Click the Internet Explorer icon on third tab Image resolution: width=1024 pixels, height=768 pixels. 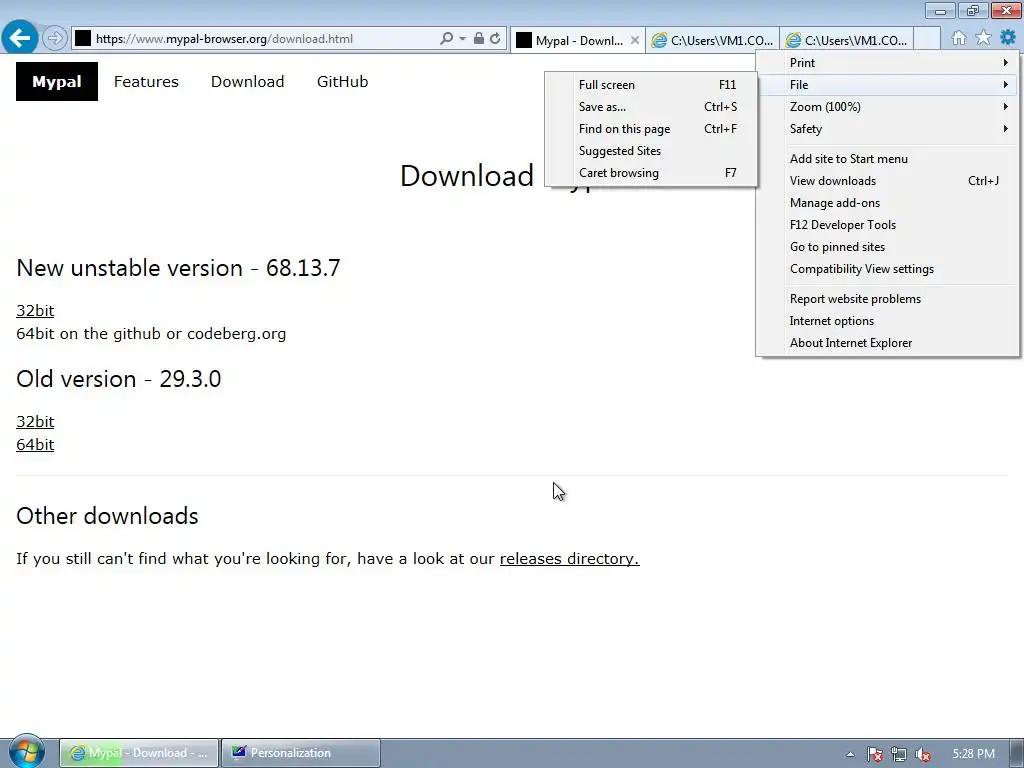(x=793, y=40)
